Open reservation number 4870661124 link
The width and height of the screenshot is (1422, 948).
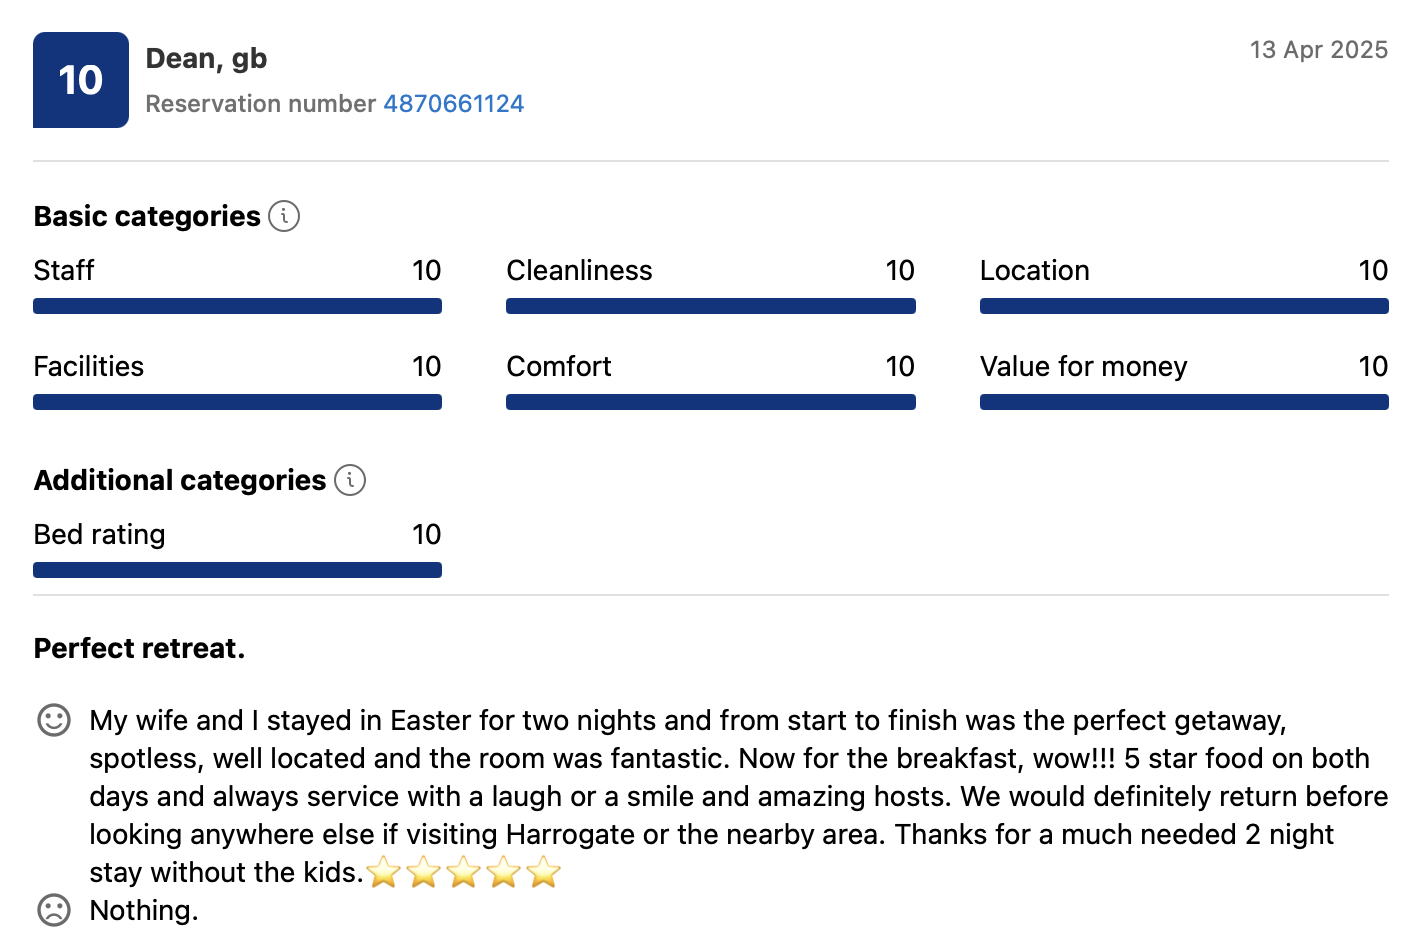pos(453,104)
